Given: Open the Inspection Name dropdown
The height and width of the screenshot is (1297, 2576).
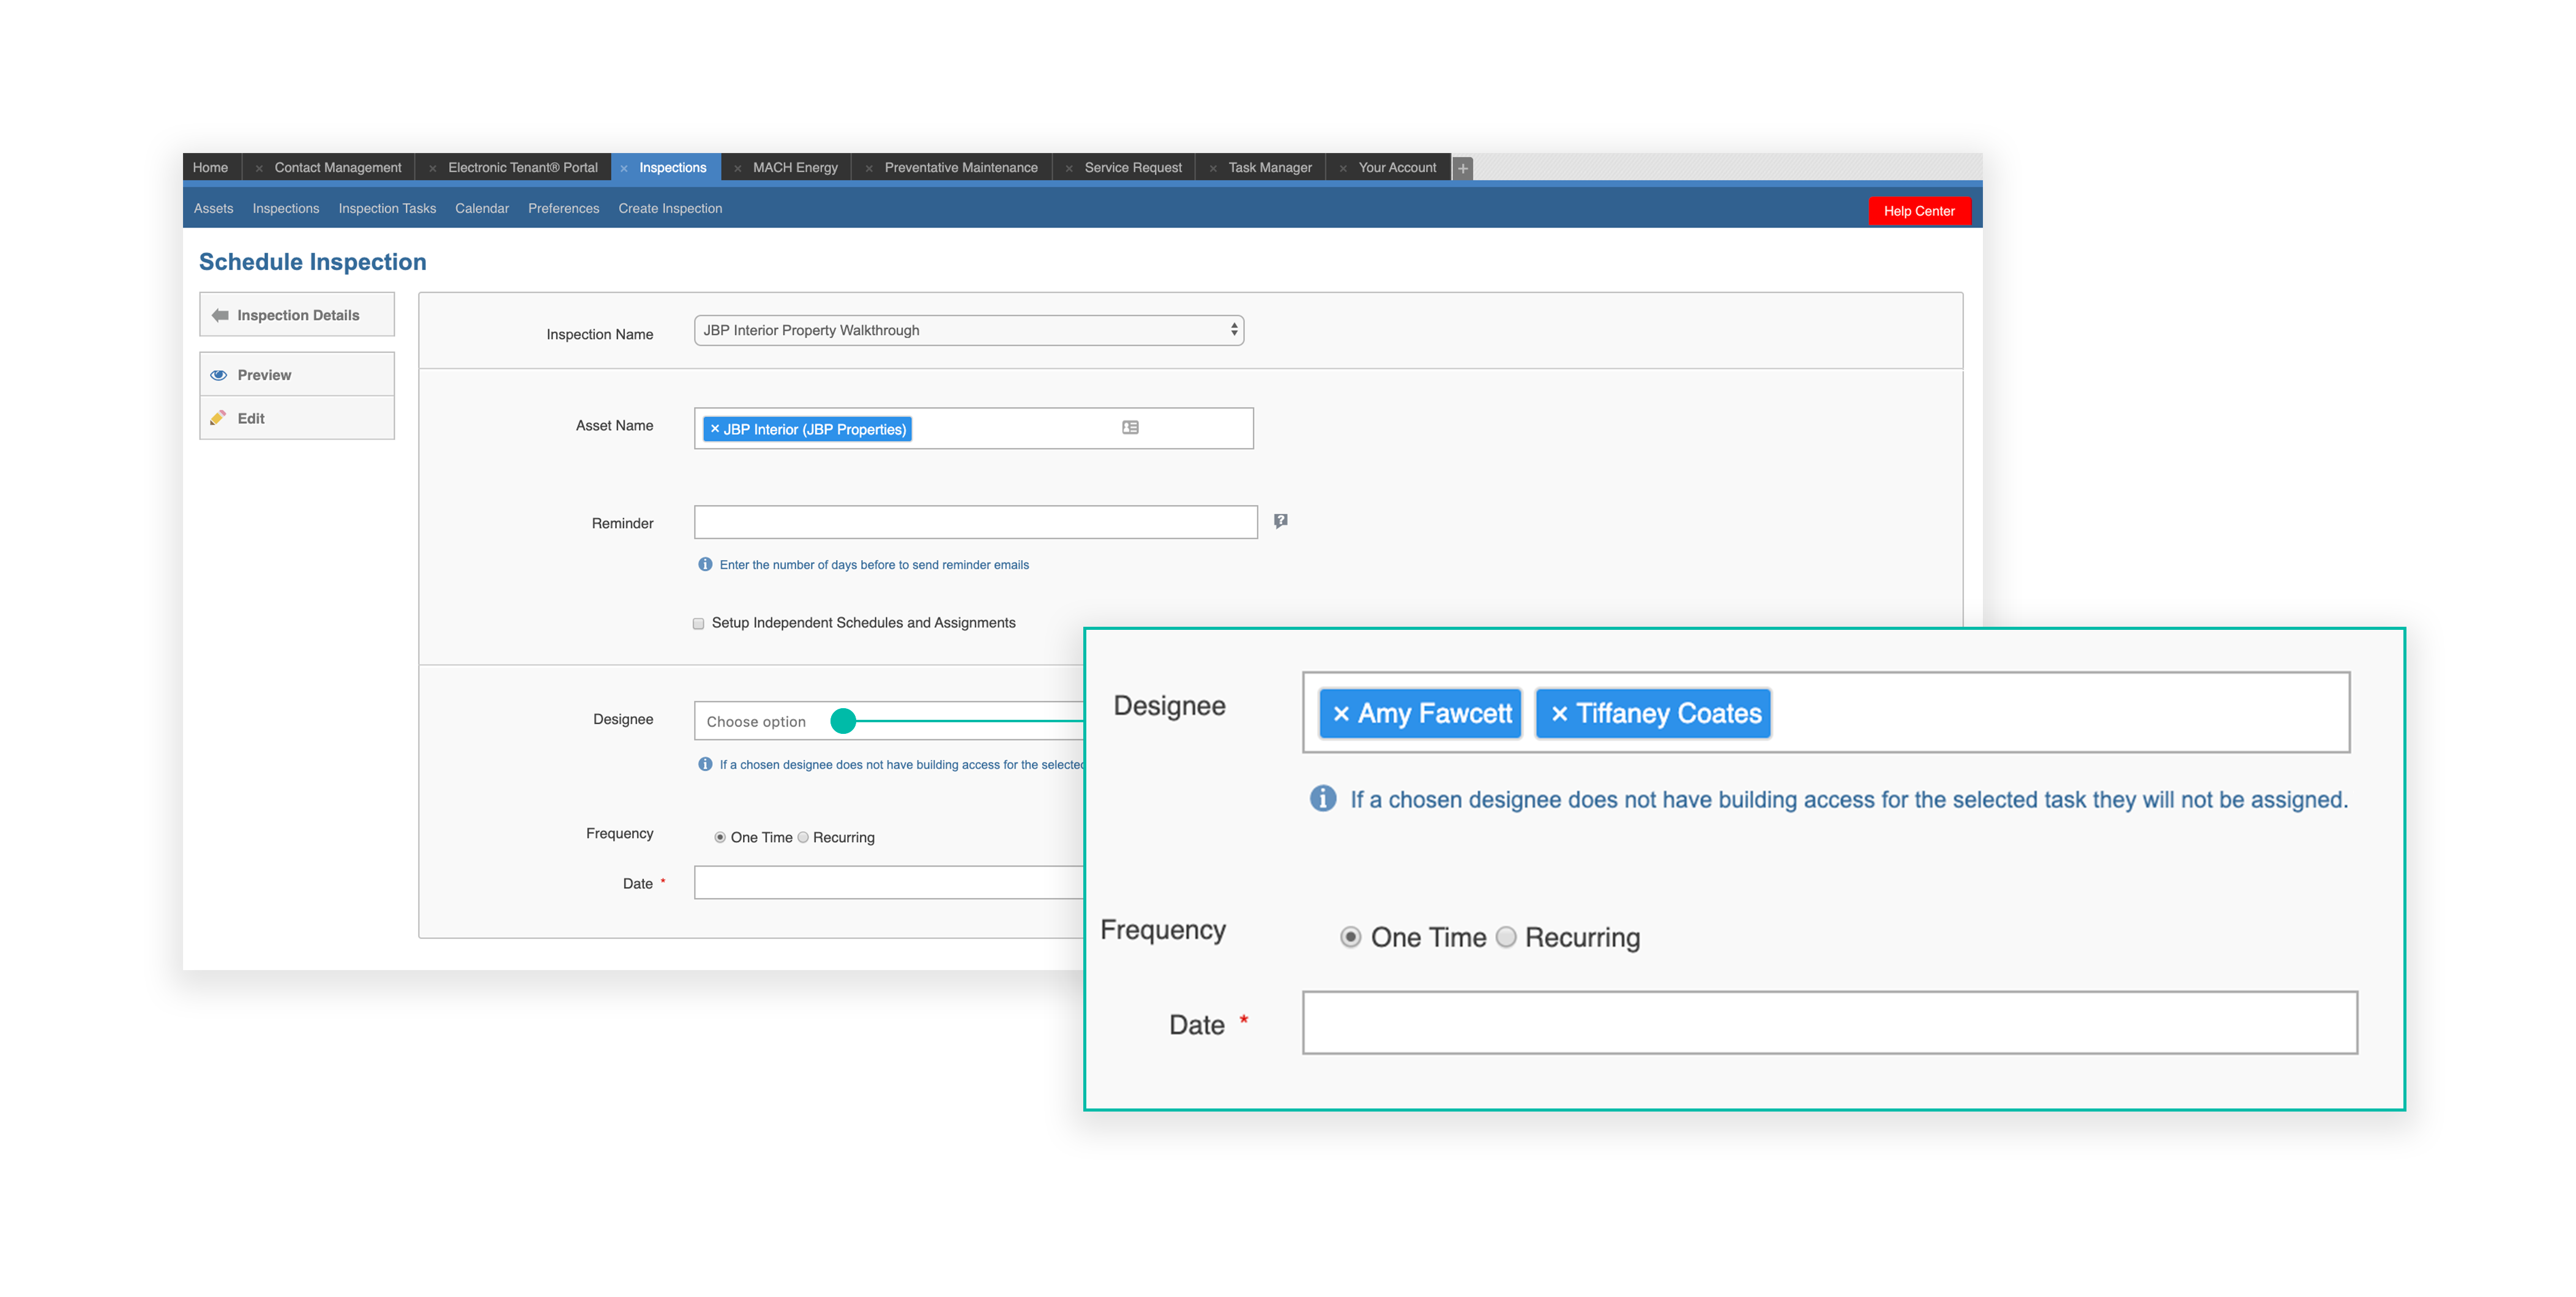Looking at the screenshot, I should (968, 330).
